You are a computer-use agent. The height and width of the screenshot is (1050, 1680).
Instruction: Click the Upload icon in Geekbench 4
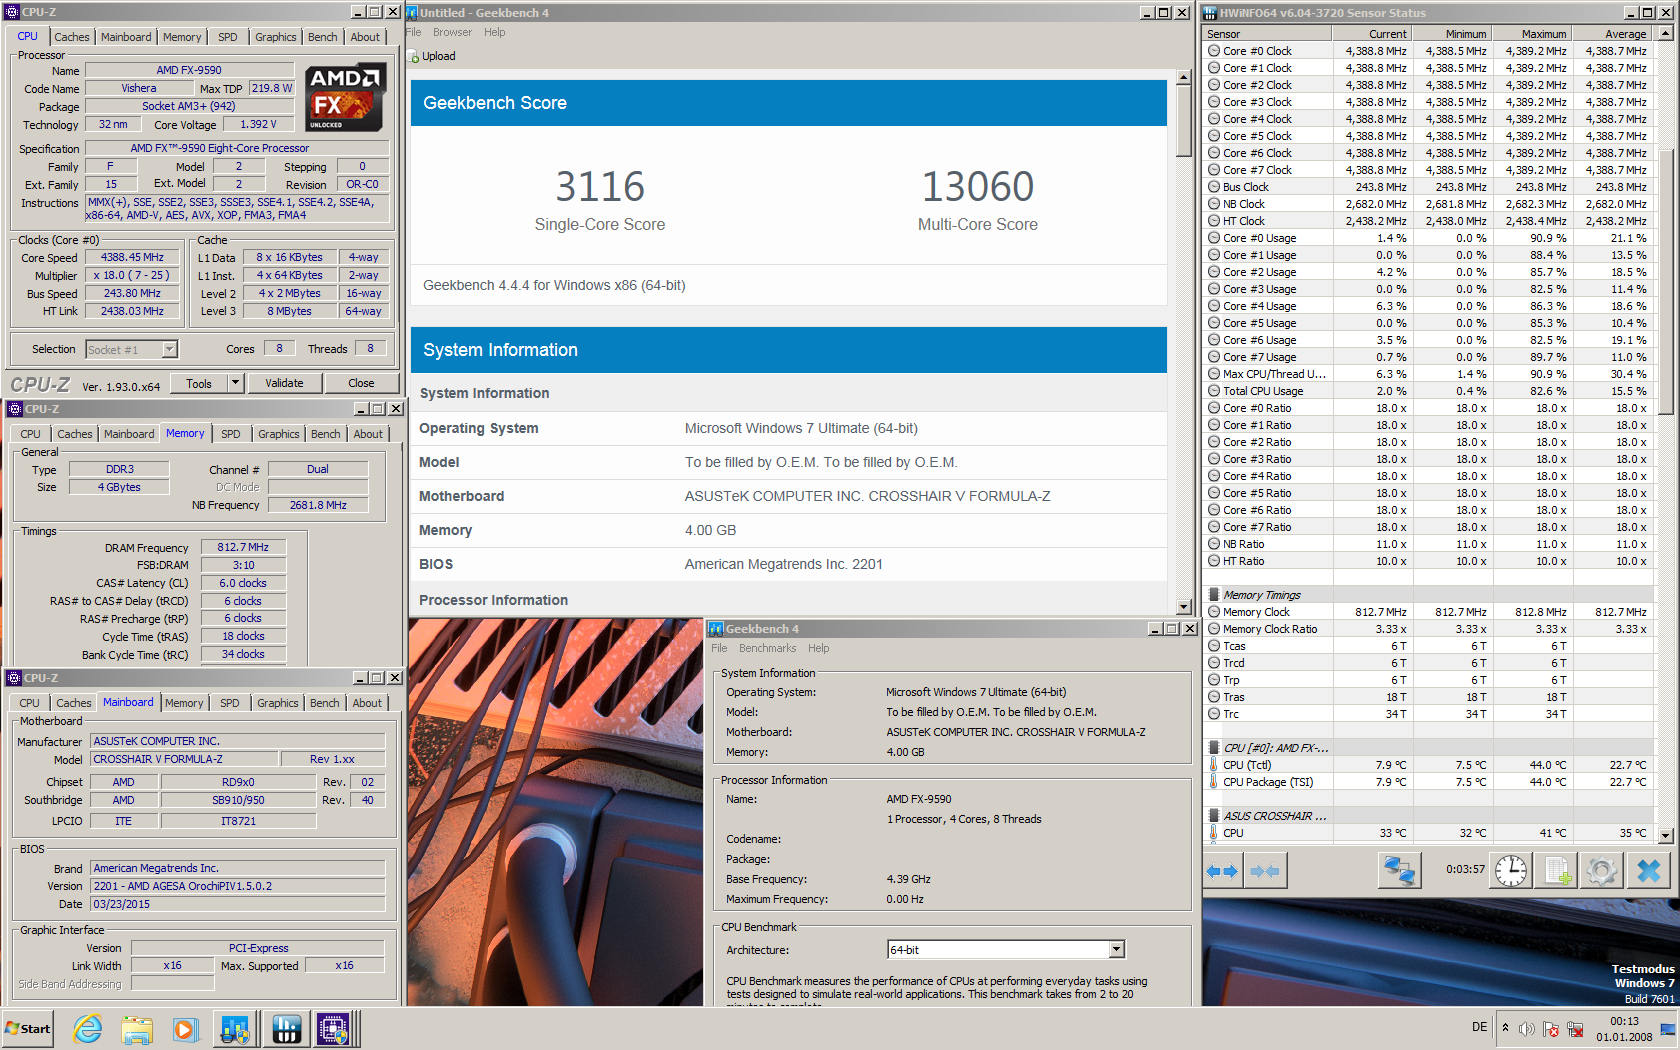pos(415,57)
